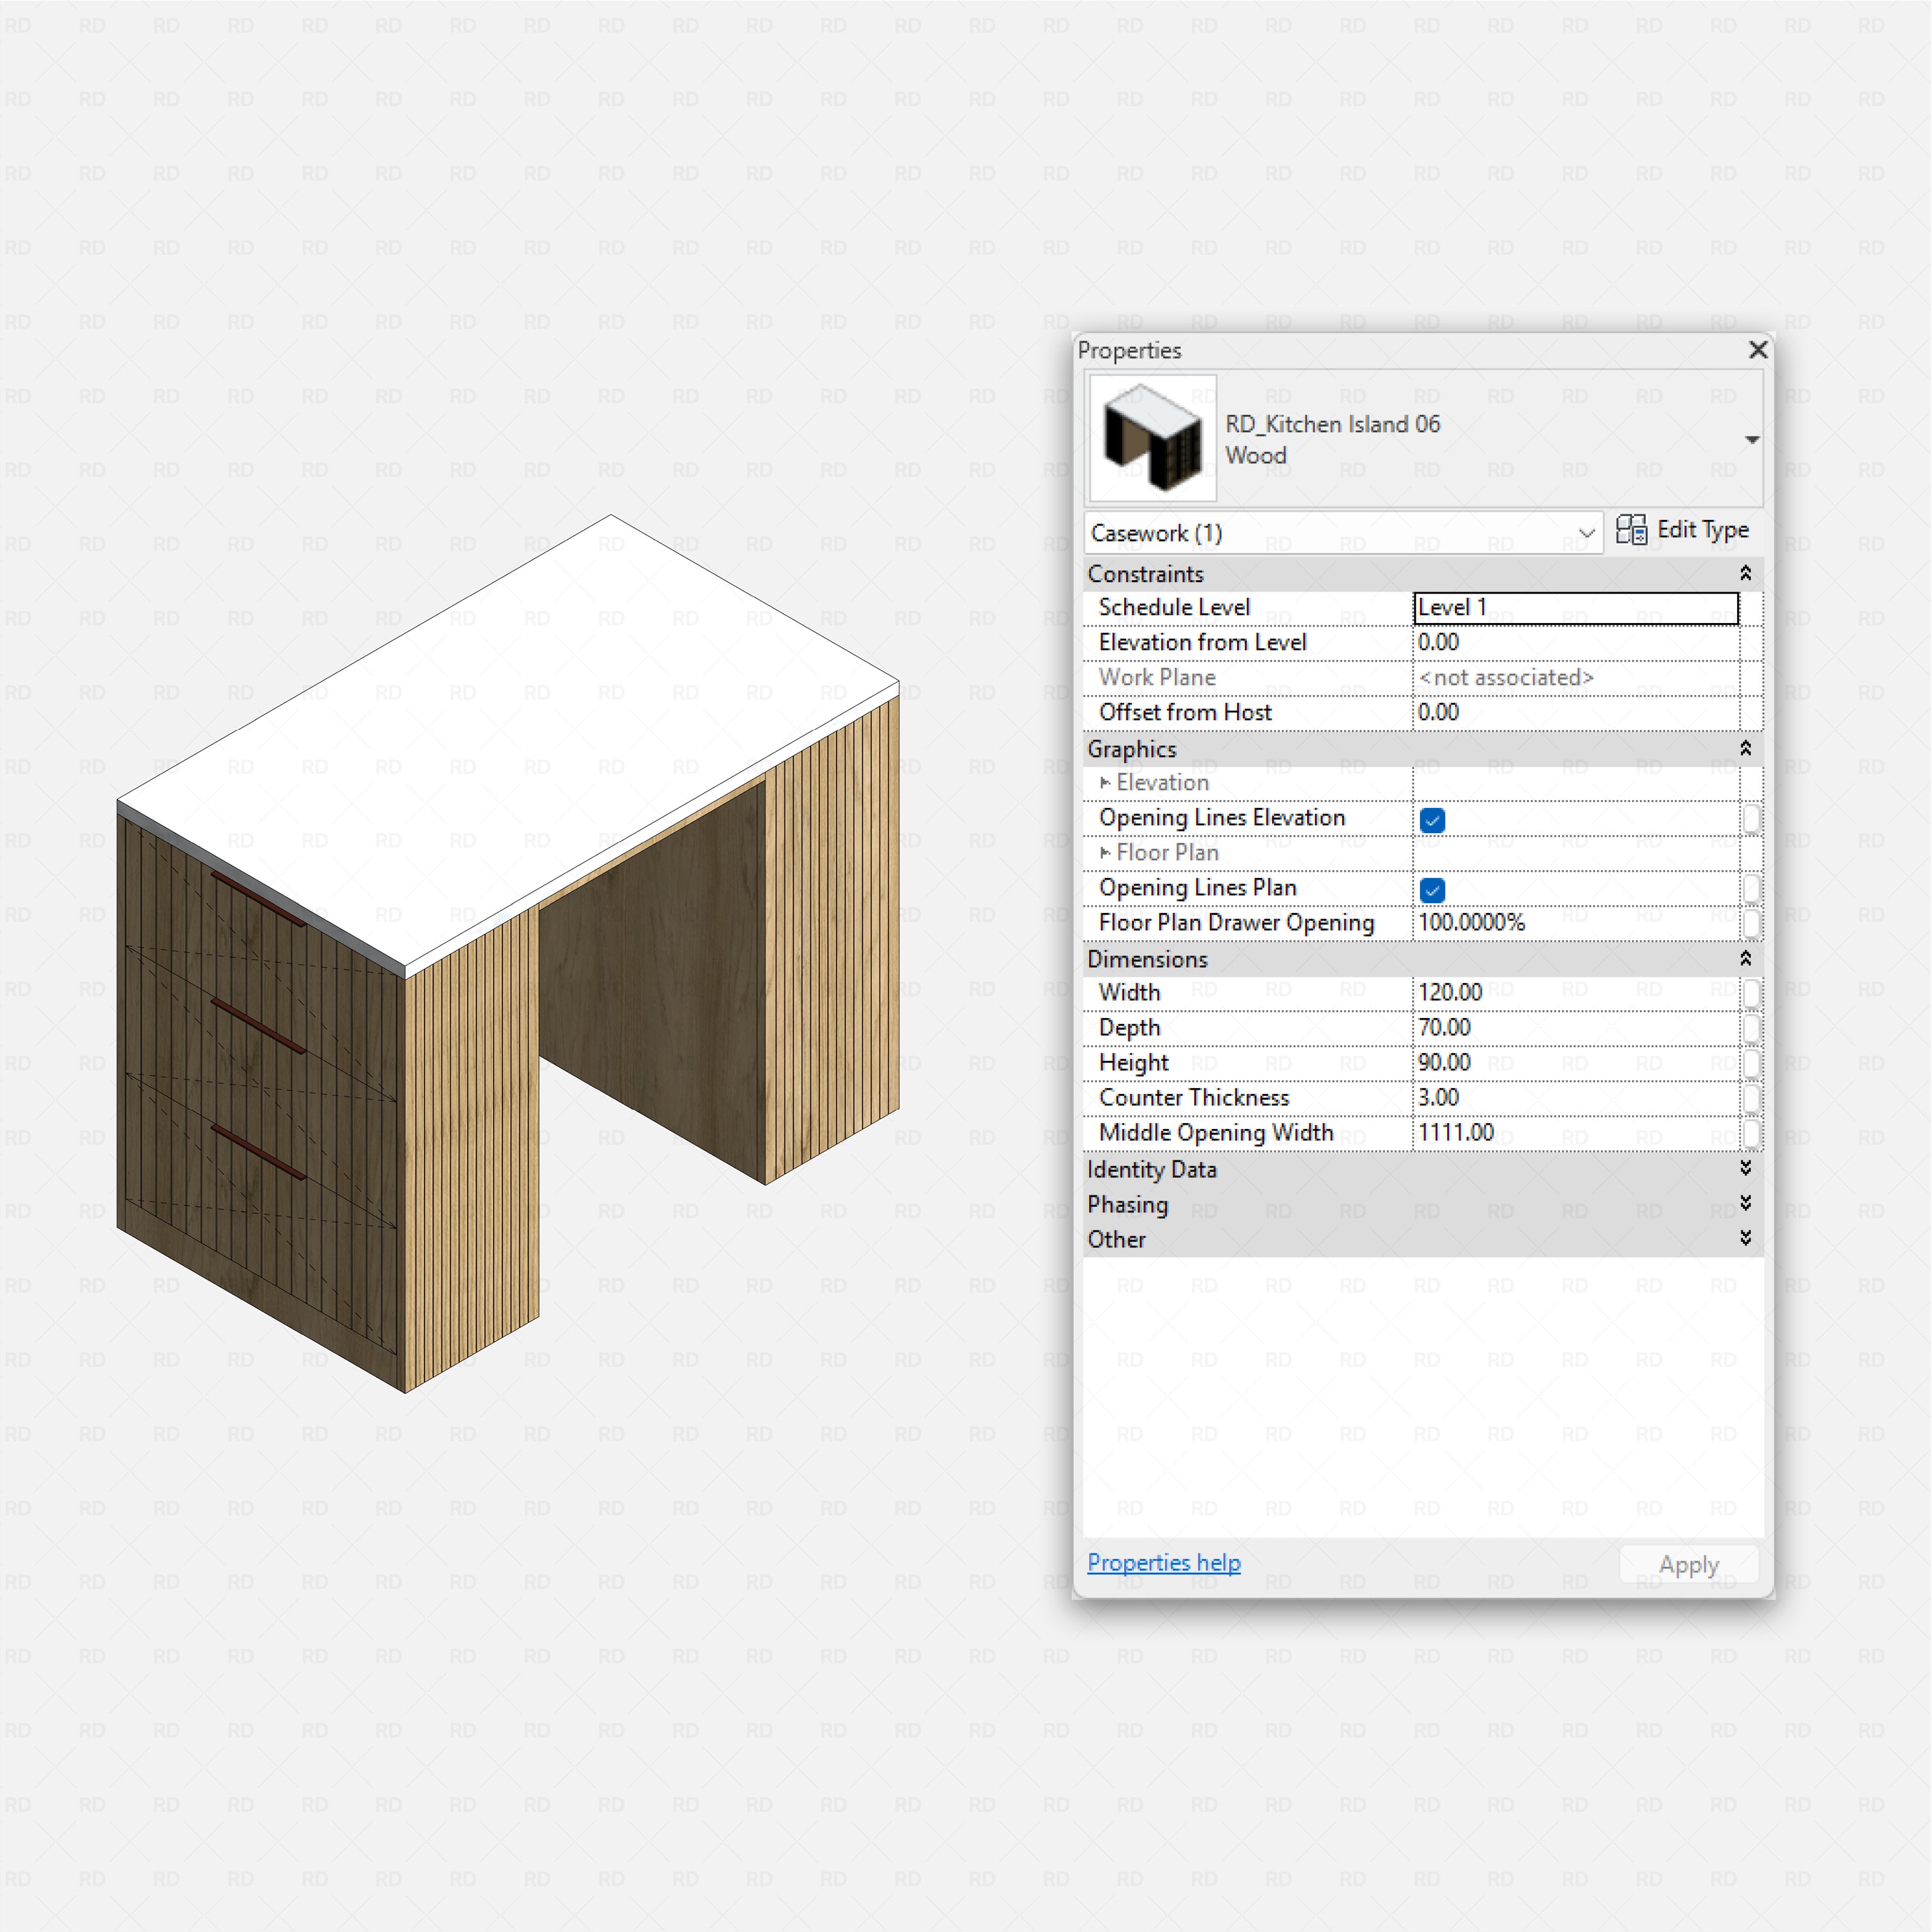1932x1932 pixels.
Task: Click the RD_Kitchen Island 06 preview thumbnail
Action: (x=1152, y=437)
